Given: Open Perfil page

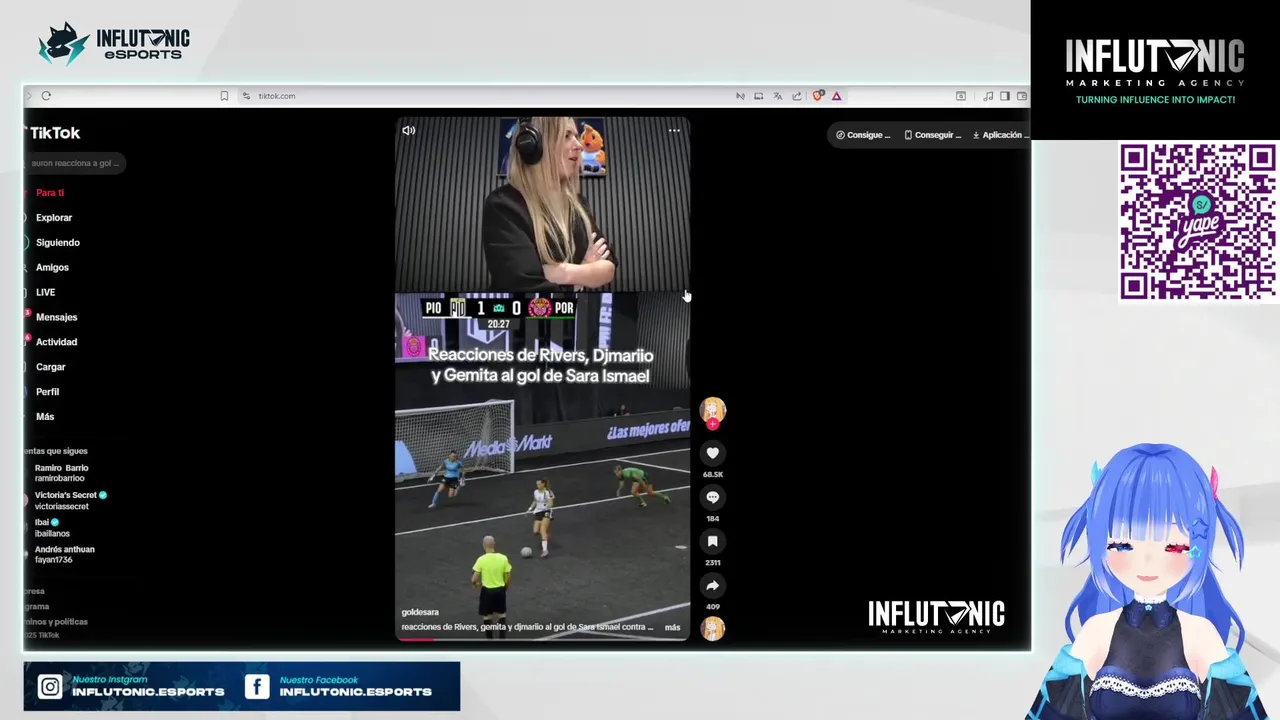Looking at the screenshot, I should tap(47, 392).
